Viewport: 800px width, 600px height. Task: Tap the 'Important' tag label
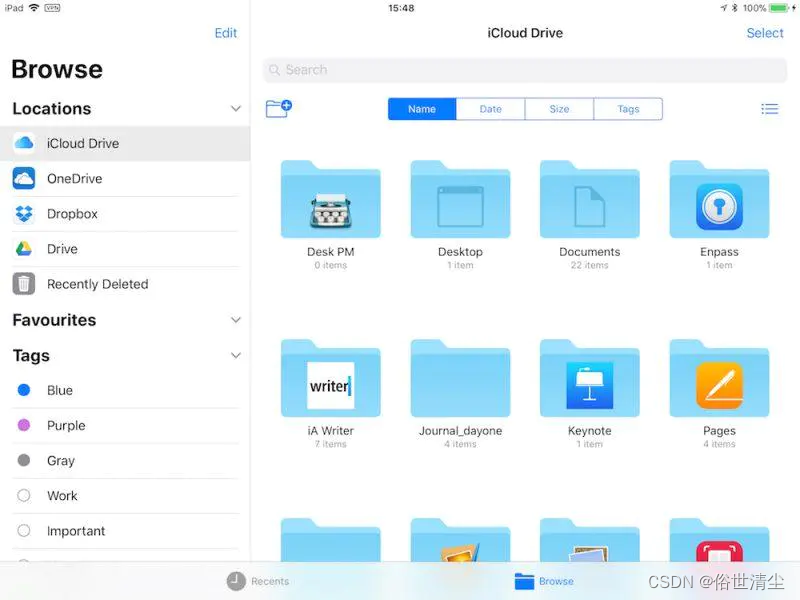pos(76,531)
